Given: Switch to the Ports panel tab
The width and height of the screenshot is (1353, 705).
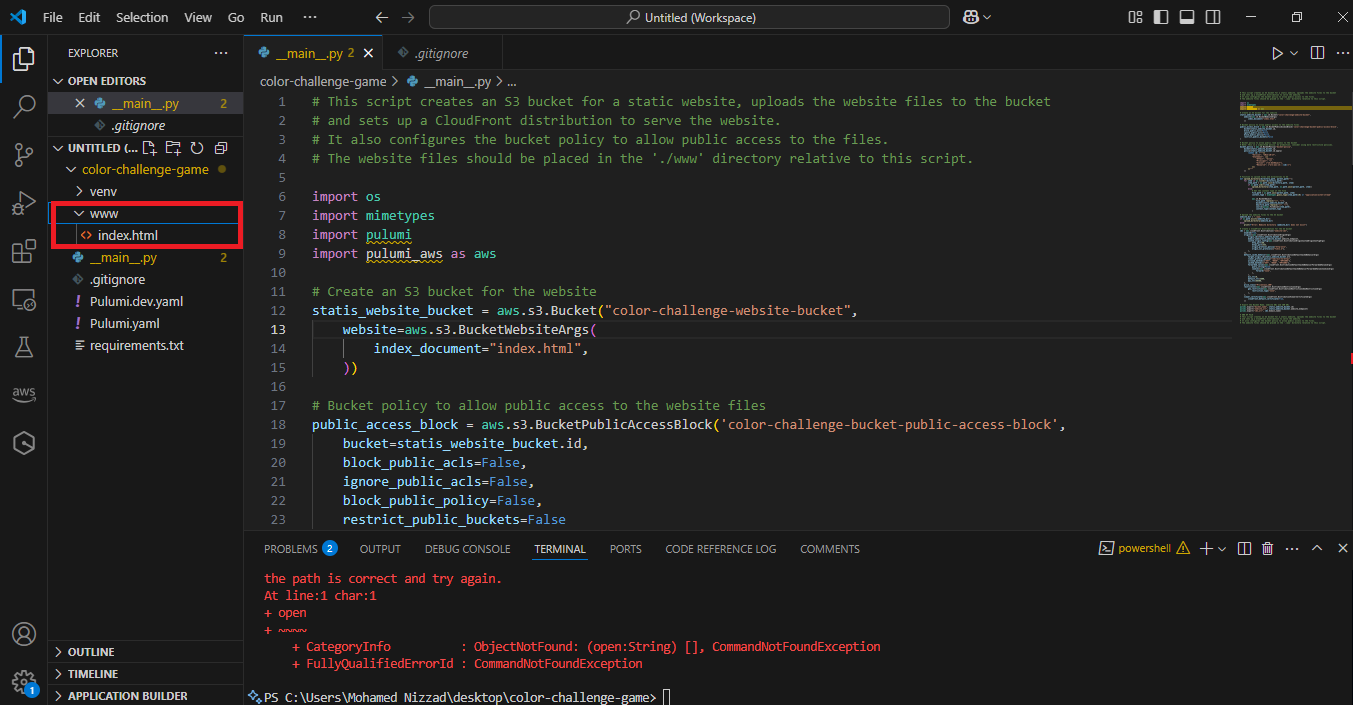Looking at the screenshot, I should 626,549.
